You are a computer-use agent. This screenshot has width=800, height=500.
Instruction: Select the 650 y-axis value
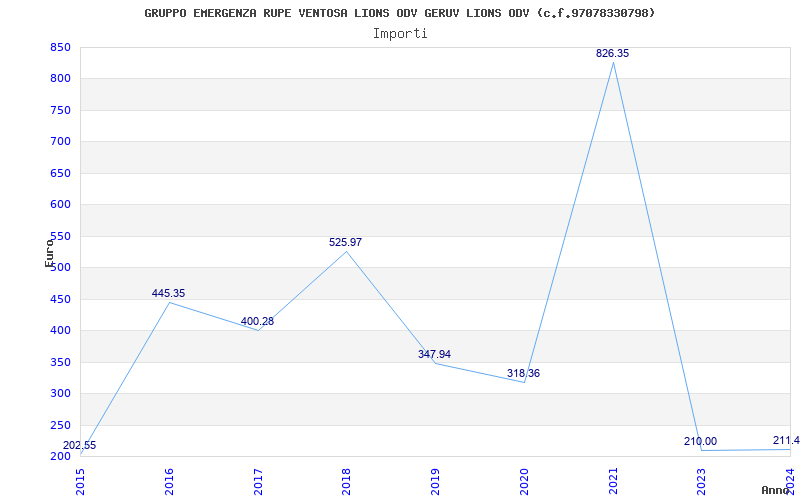[x=60, y=173]
